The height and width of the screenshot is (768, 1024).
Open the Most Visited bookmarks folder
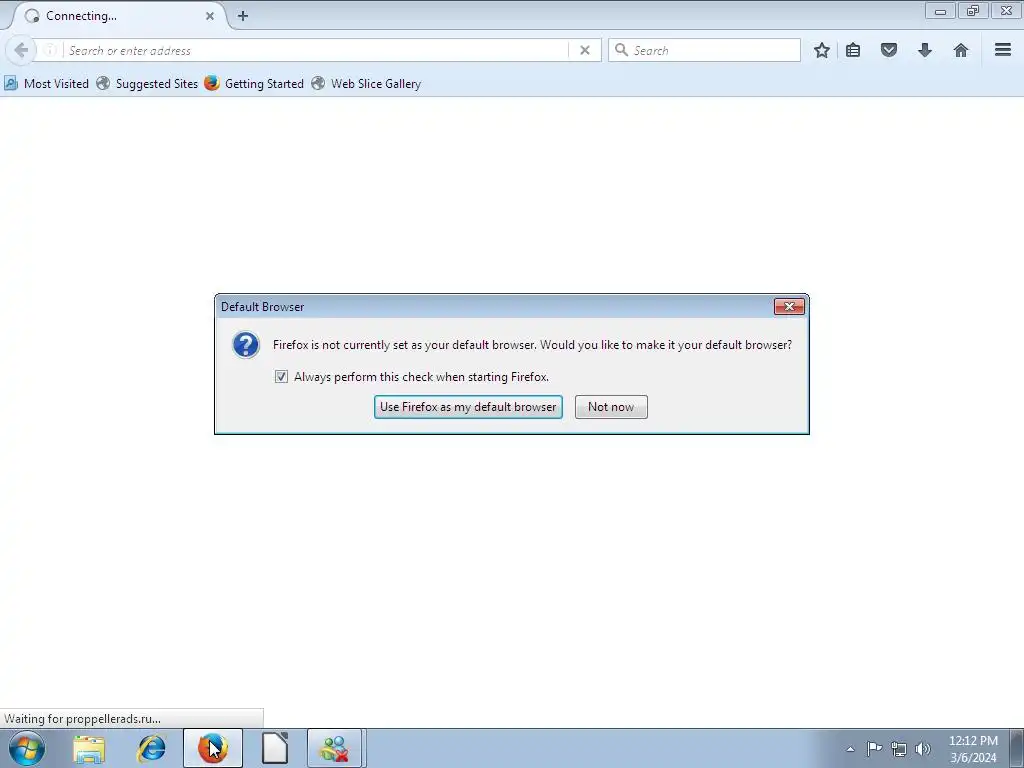pyautogui.click(x=46, y=84)
